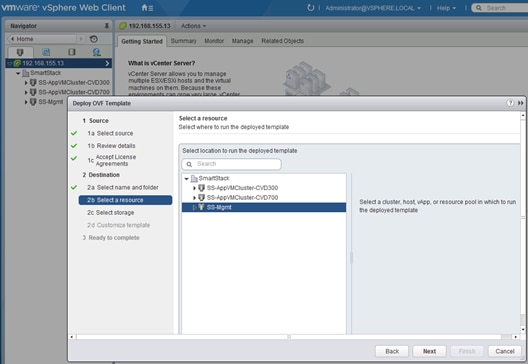Viewport: 528px width, 364px height.
Task: Switch to the Monitor tab
Action: (214, 41)
